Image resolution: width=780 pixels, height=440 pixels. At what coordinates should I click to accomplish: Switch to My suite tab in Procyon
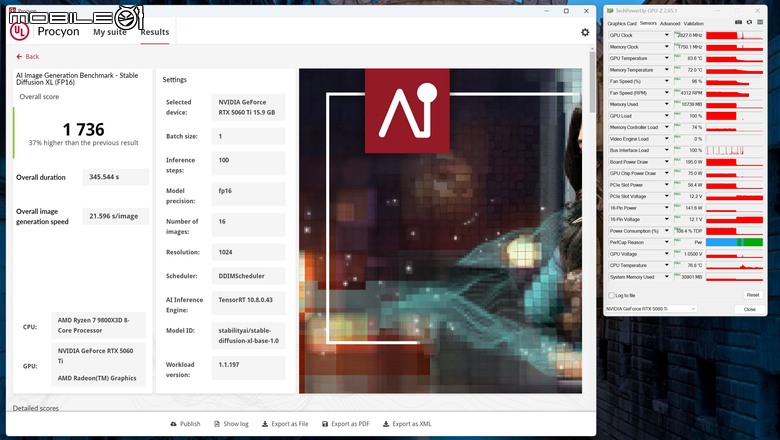click(x=110, y=32)
